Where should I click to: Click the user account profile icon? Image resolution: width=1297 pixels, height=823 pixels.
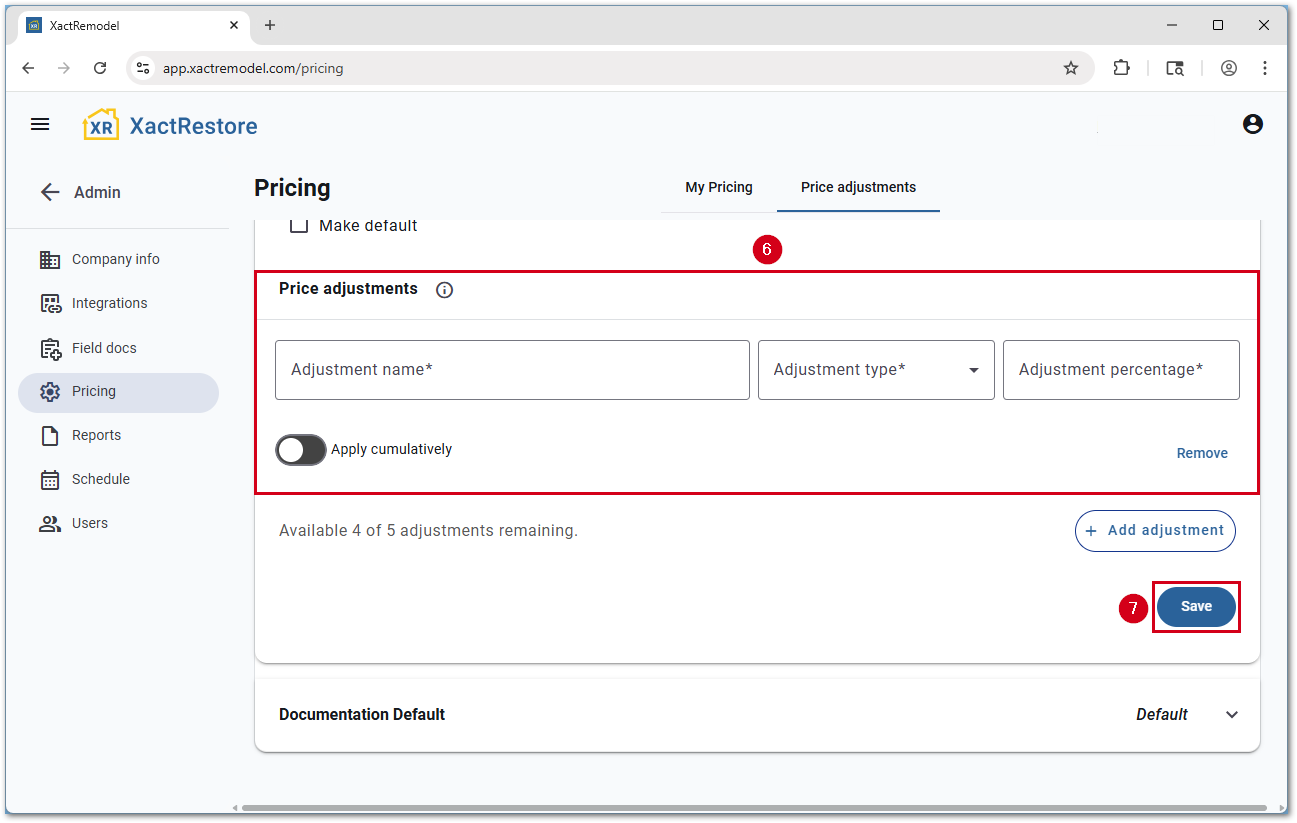point(1252,125)
